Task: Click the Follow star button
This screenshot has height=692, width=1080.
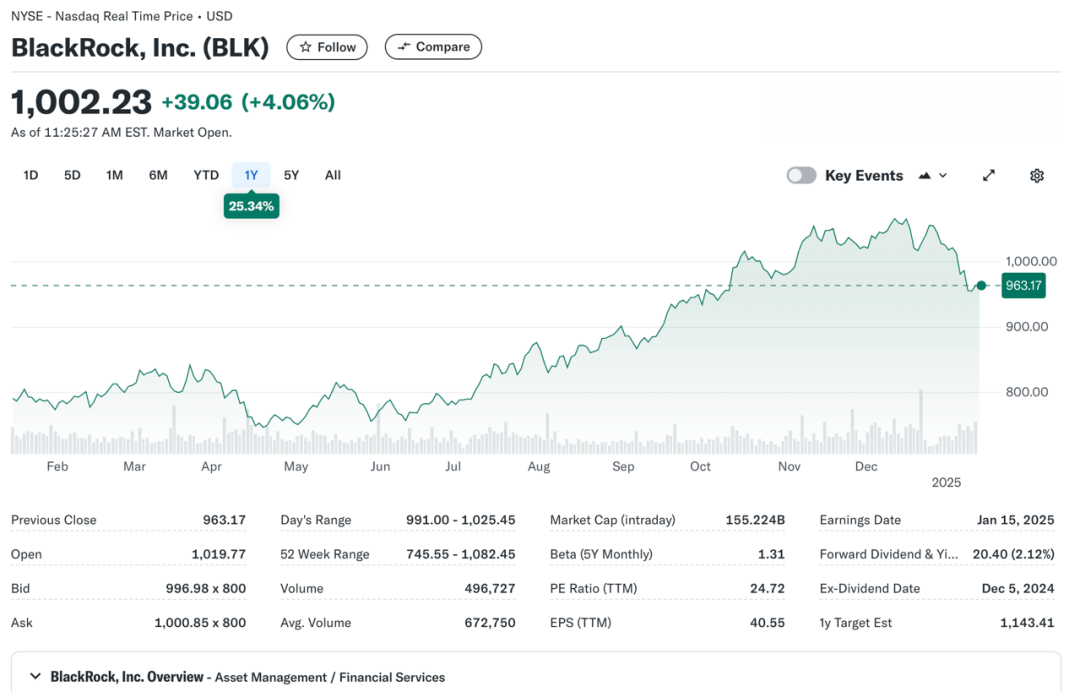Action: [327, 47]
